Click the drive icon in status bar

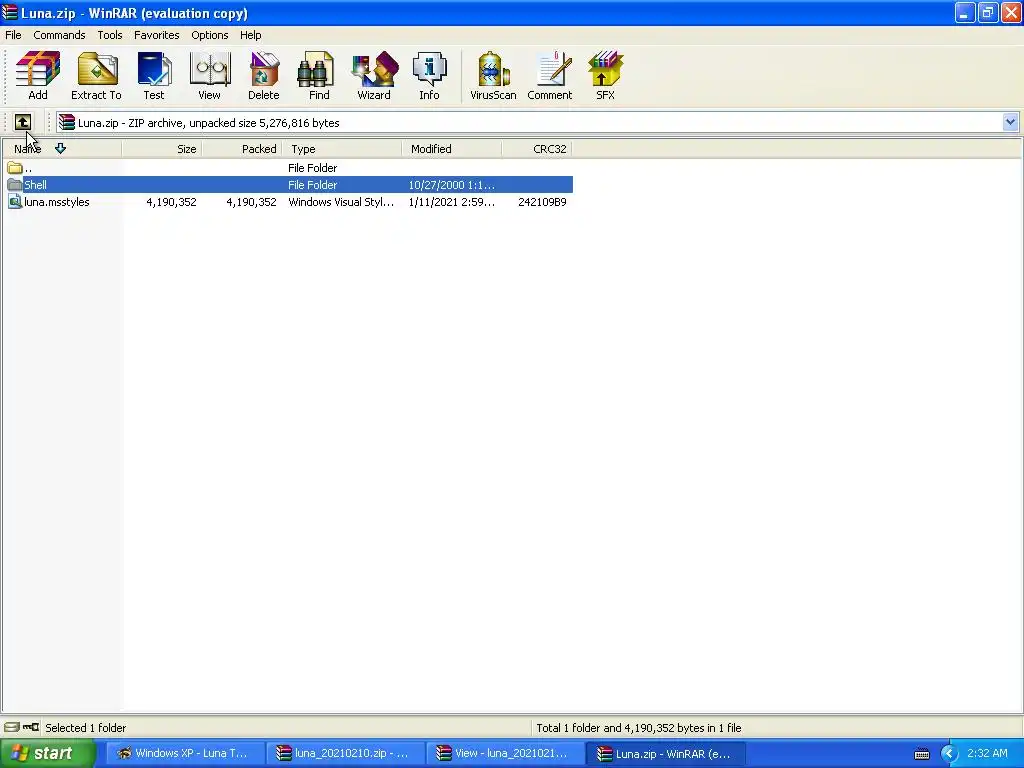12,727
